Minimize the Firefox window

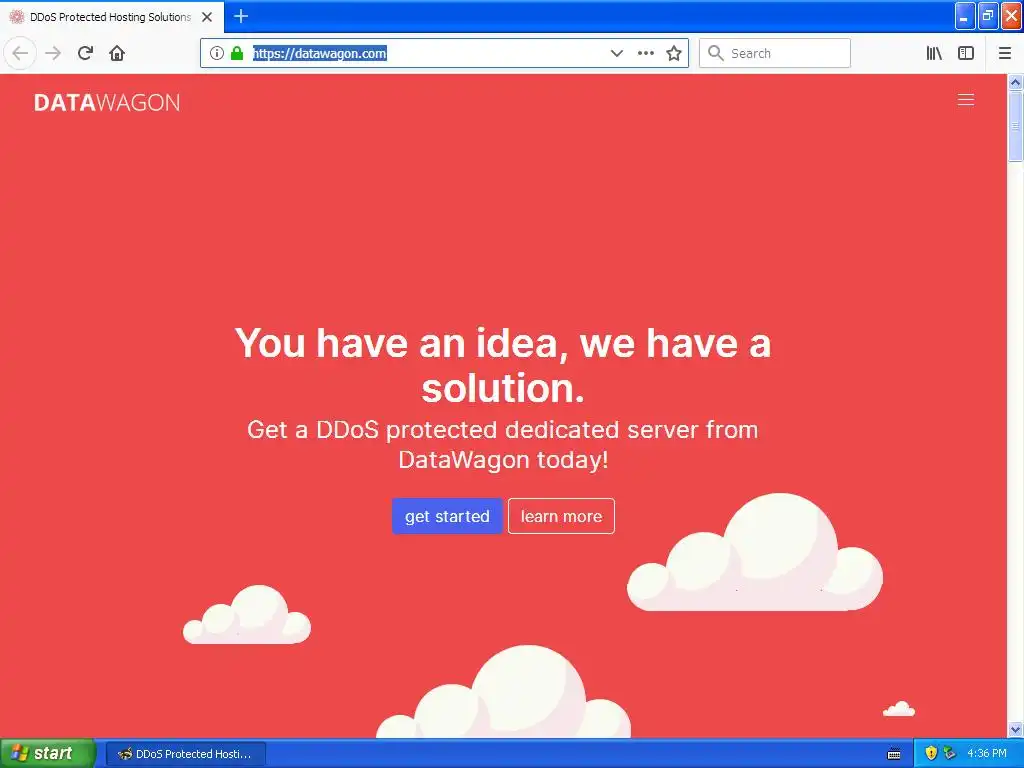click(965, 16)
